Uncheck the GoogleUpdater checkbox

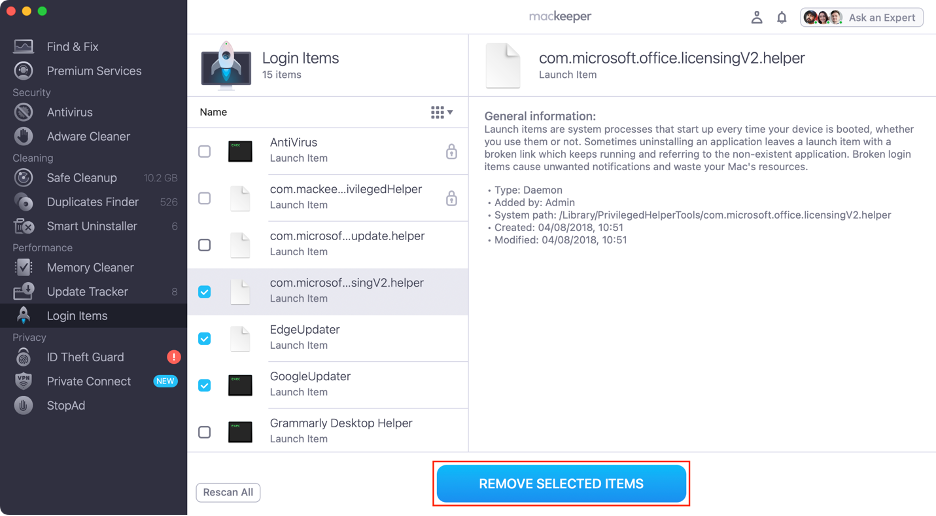click(204, 385)
